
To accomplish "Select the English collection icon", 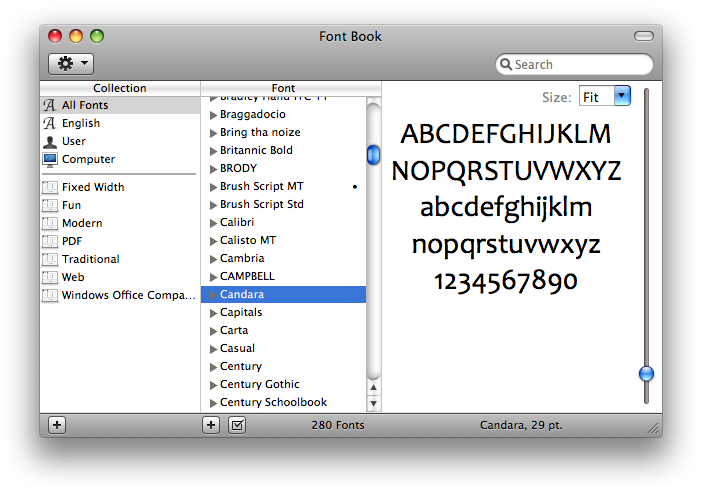I will [x=50, y=123].
